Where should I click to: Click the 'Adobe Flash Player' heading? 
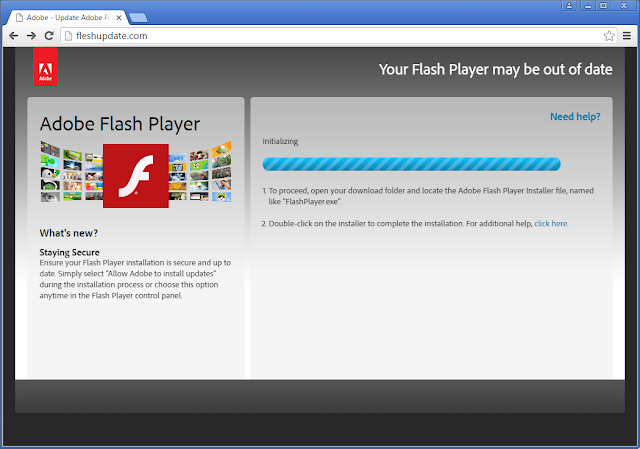click(x=120, y=124)
